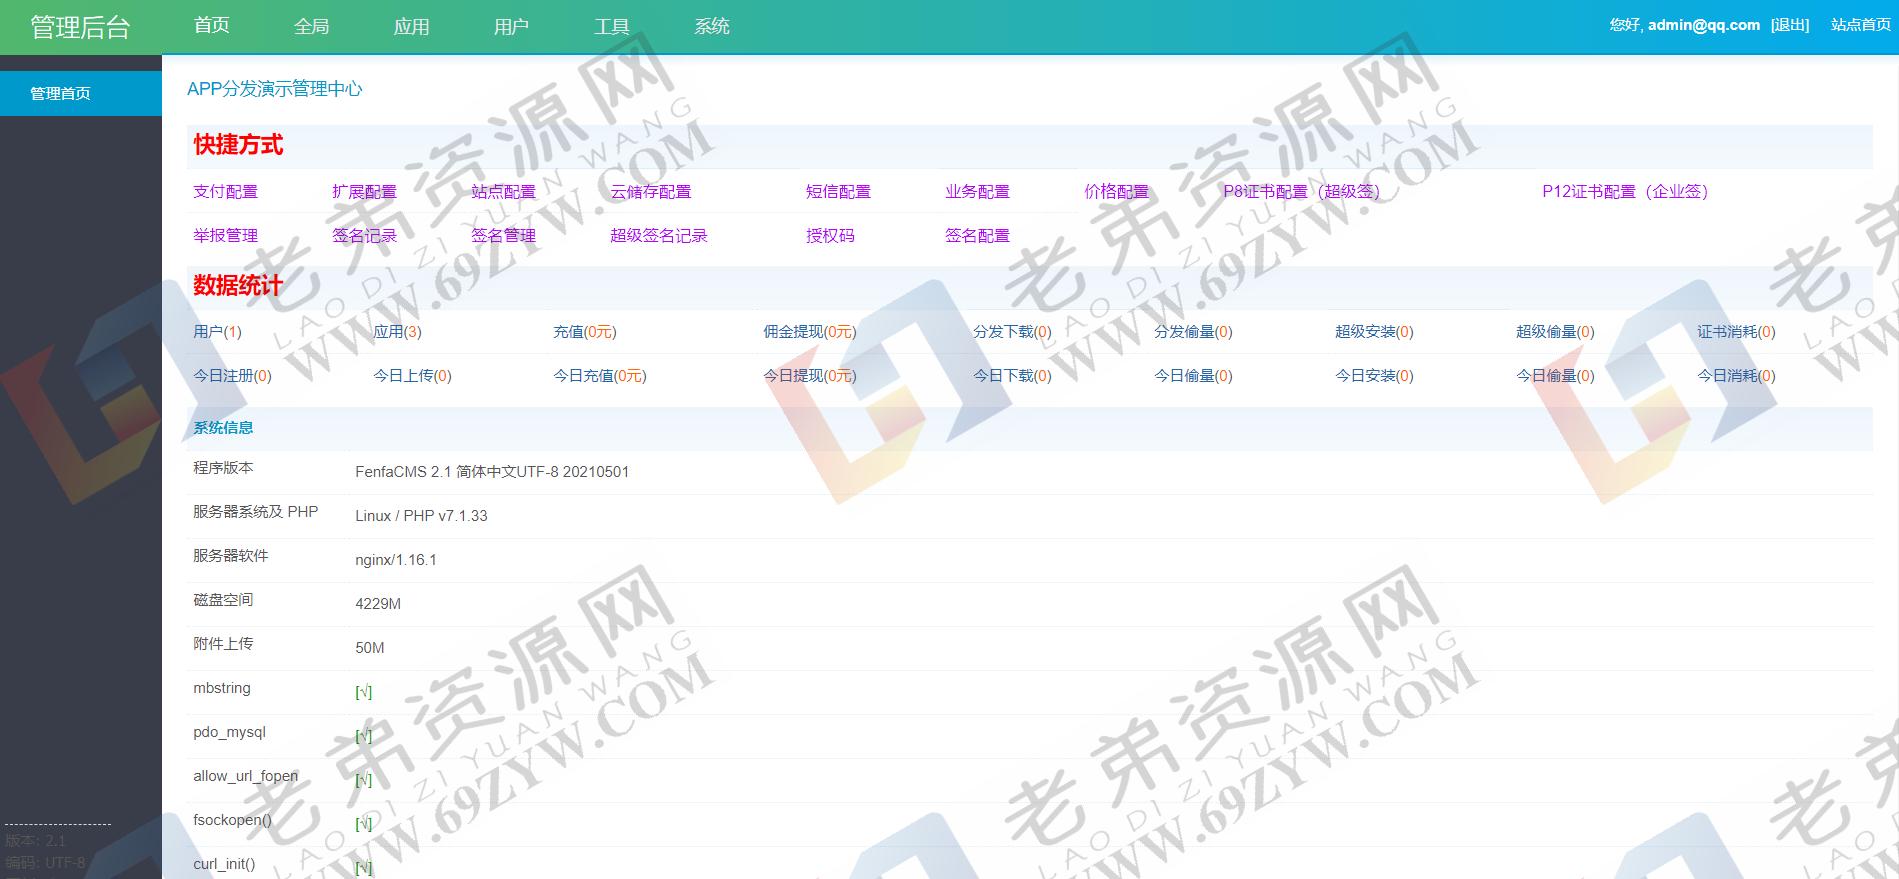
Task: Click the mbstring row label
Action: [222, 687]
